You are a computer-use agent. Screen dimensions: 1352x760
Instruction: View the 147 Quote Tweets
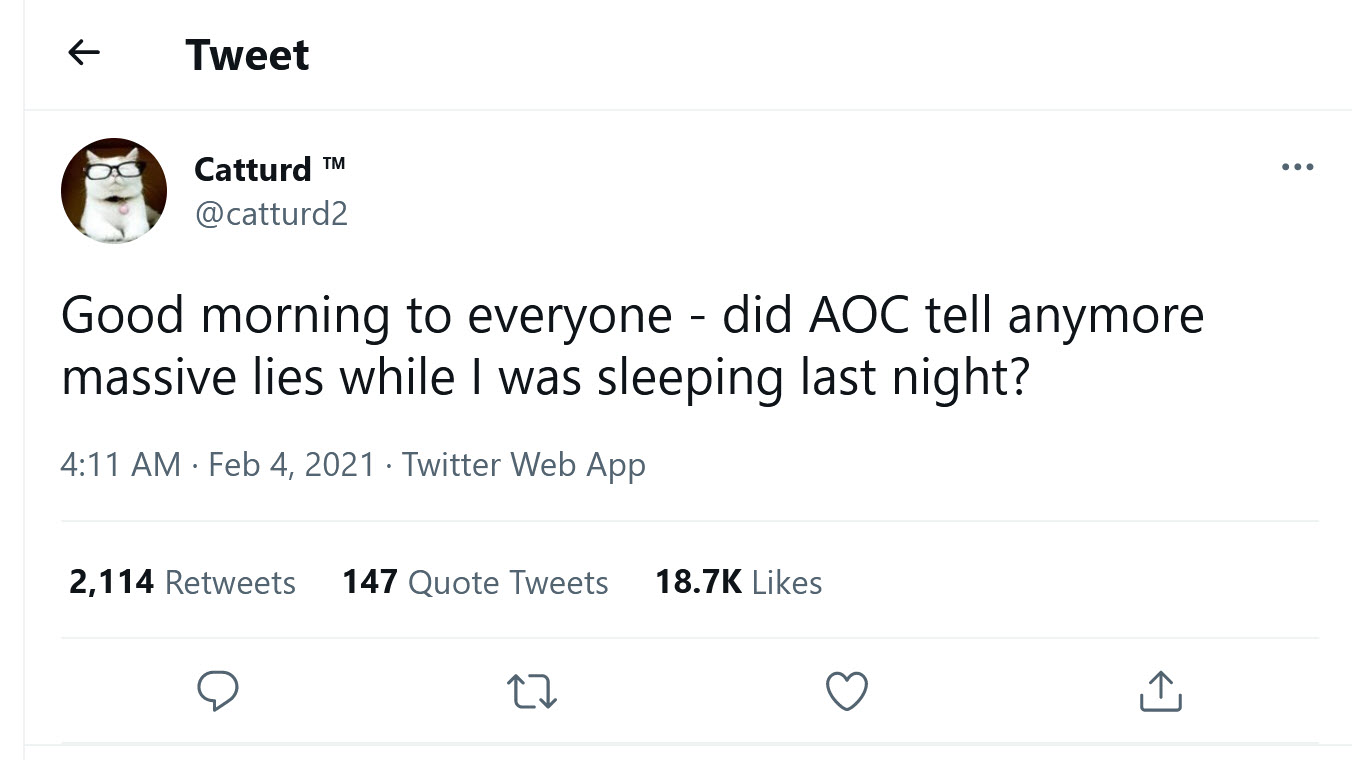tap(475, 582)
